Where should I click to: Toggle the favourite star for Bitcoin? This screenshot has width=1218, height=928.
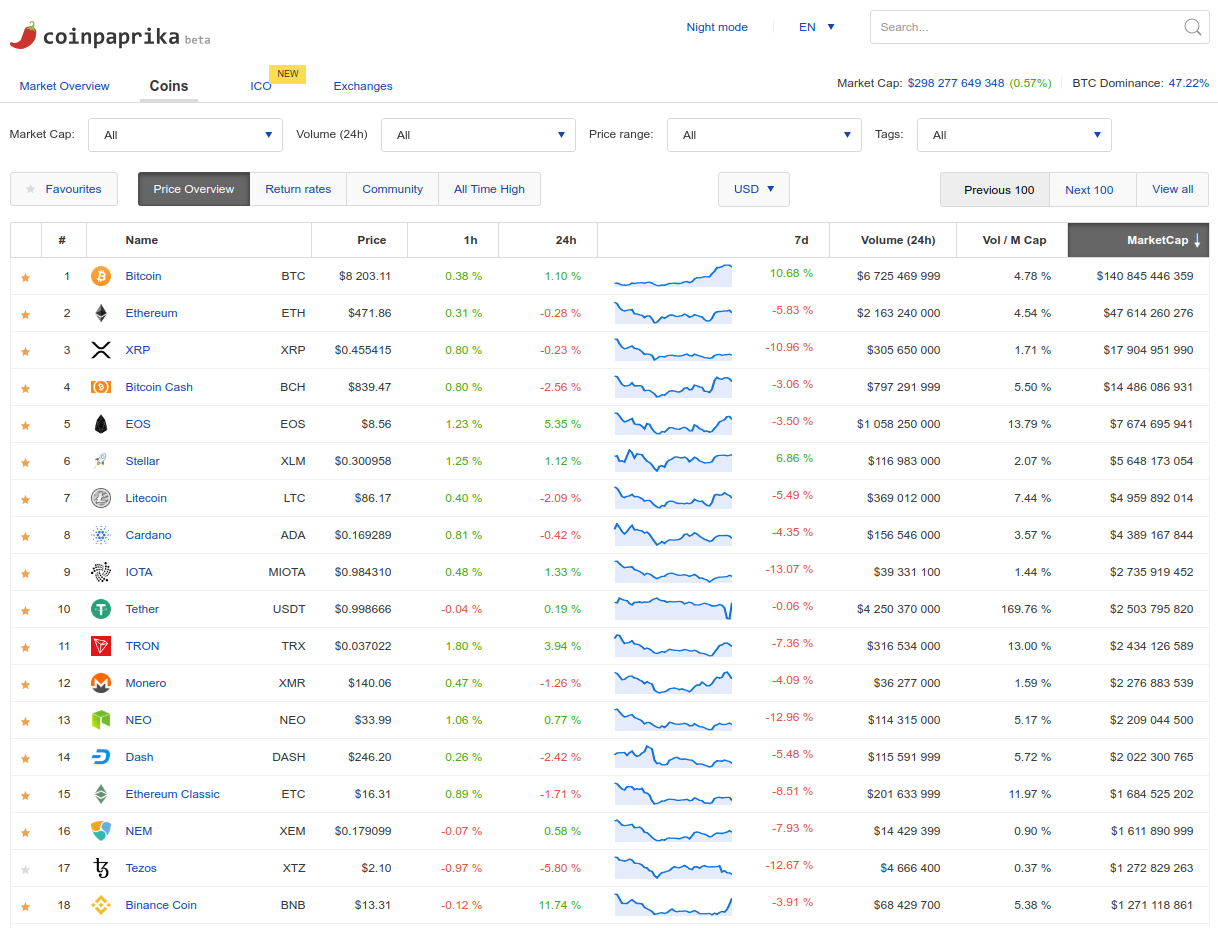coord(25,276)
